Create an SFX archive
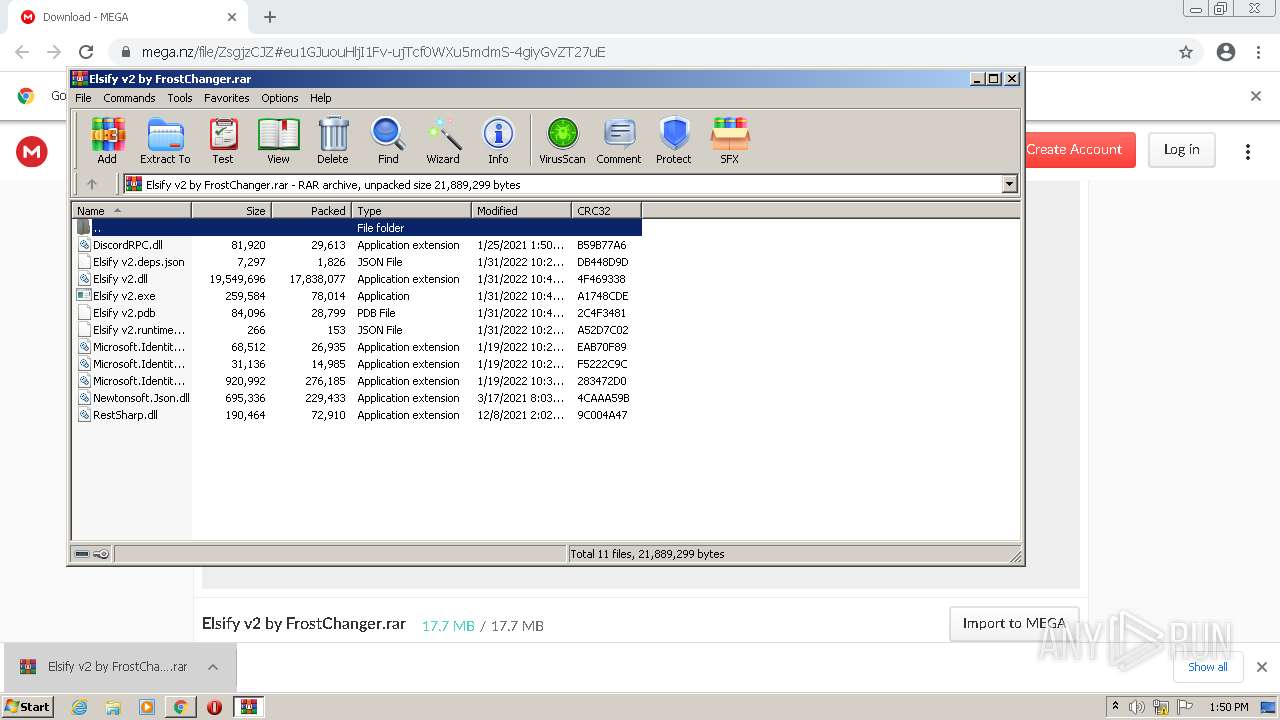The height and width of the screenshot is (720, 1280). pos(730,140)
